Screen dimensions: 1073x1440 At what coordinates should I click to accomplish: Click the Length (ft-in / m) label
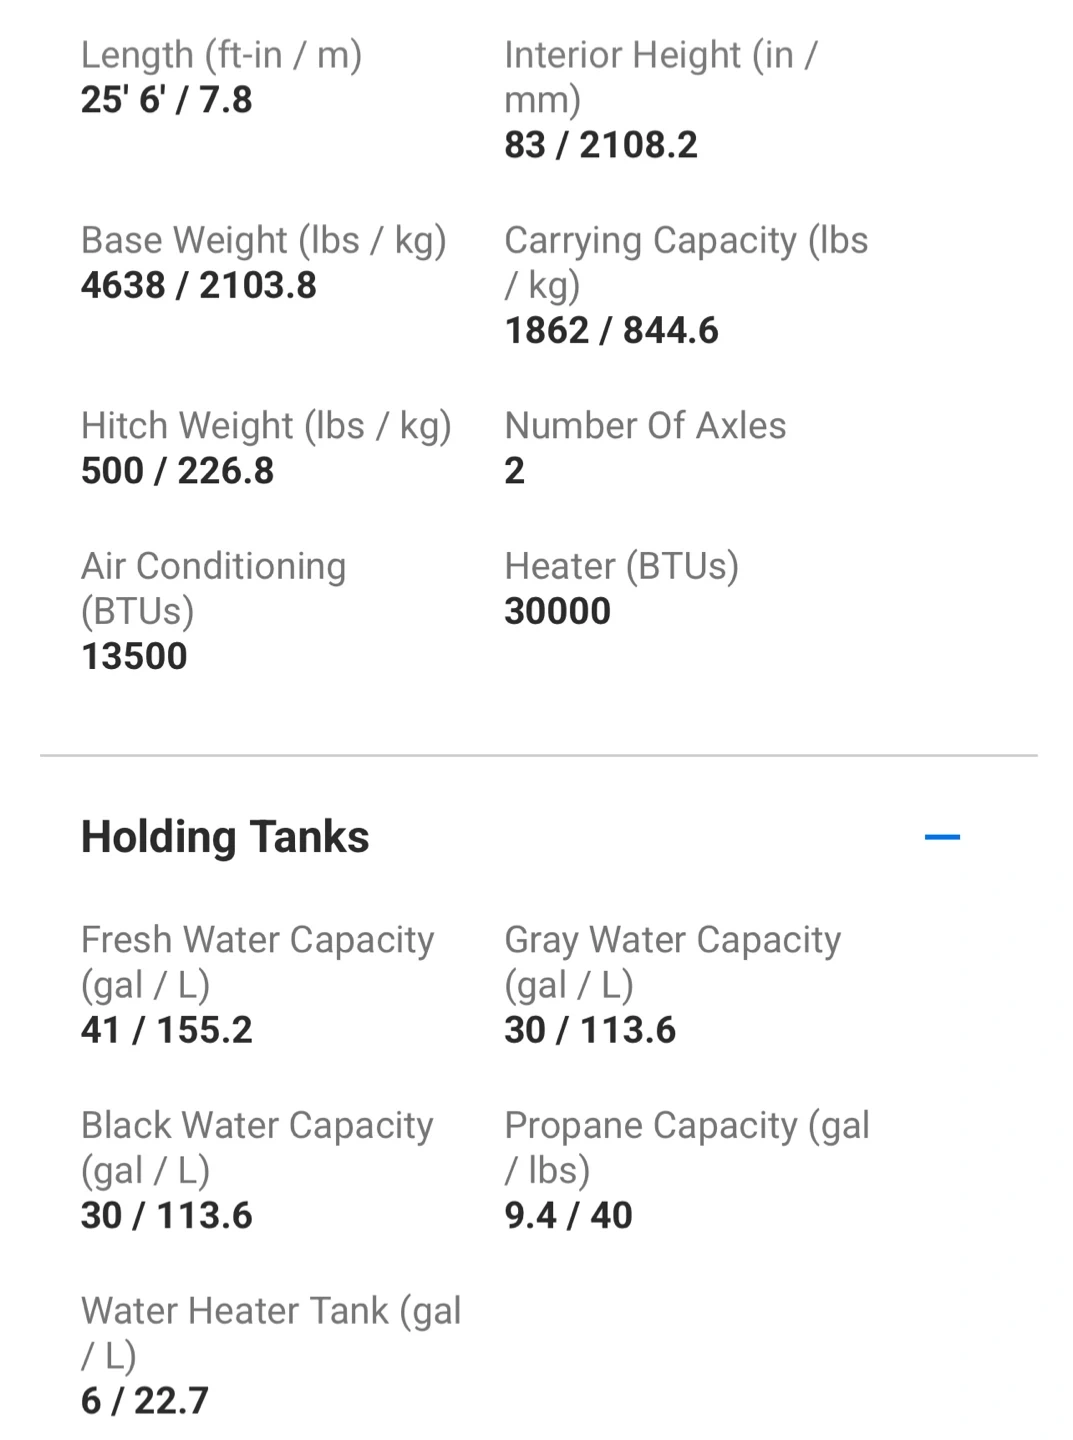click(221, 55)
